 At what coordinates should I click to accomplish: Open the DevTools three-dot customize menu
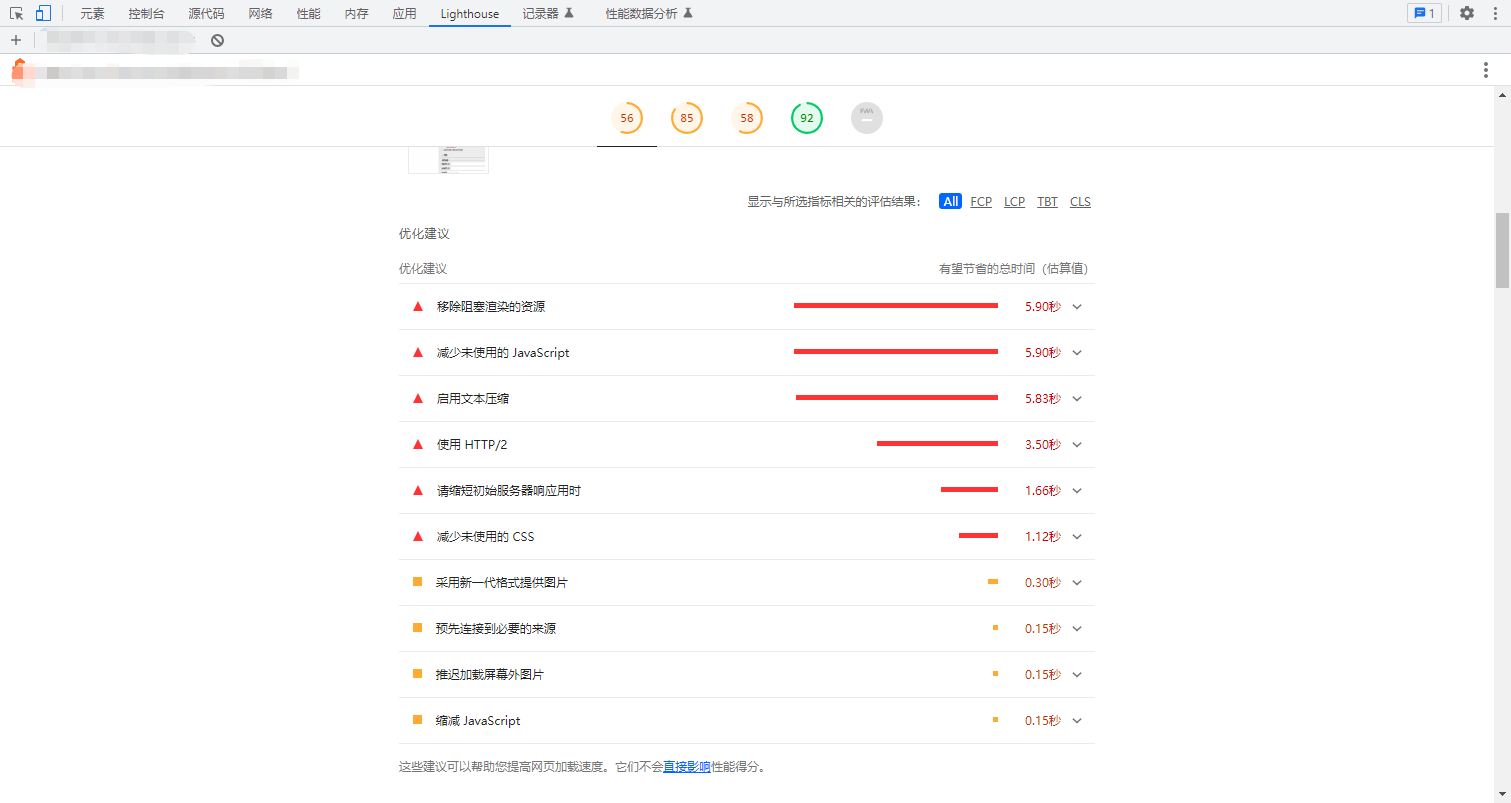point(1494,13)
